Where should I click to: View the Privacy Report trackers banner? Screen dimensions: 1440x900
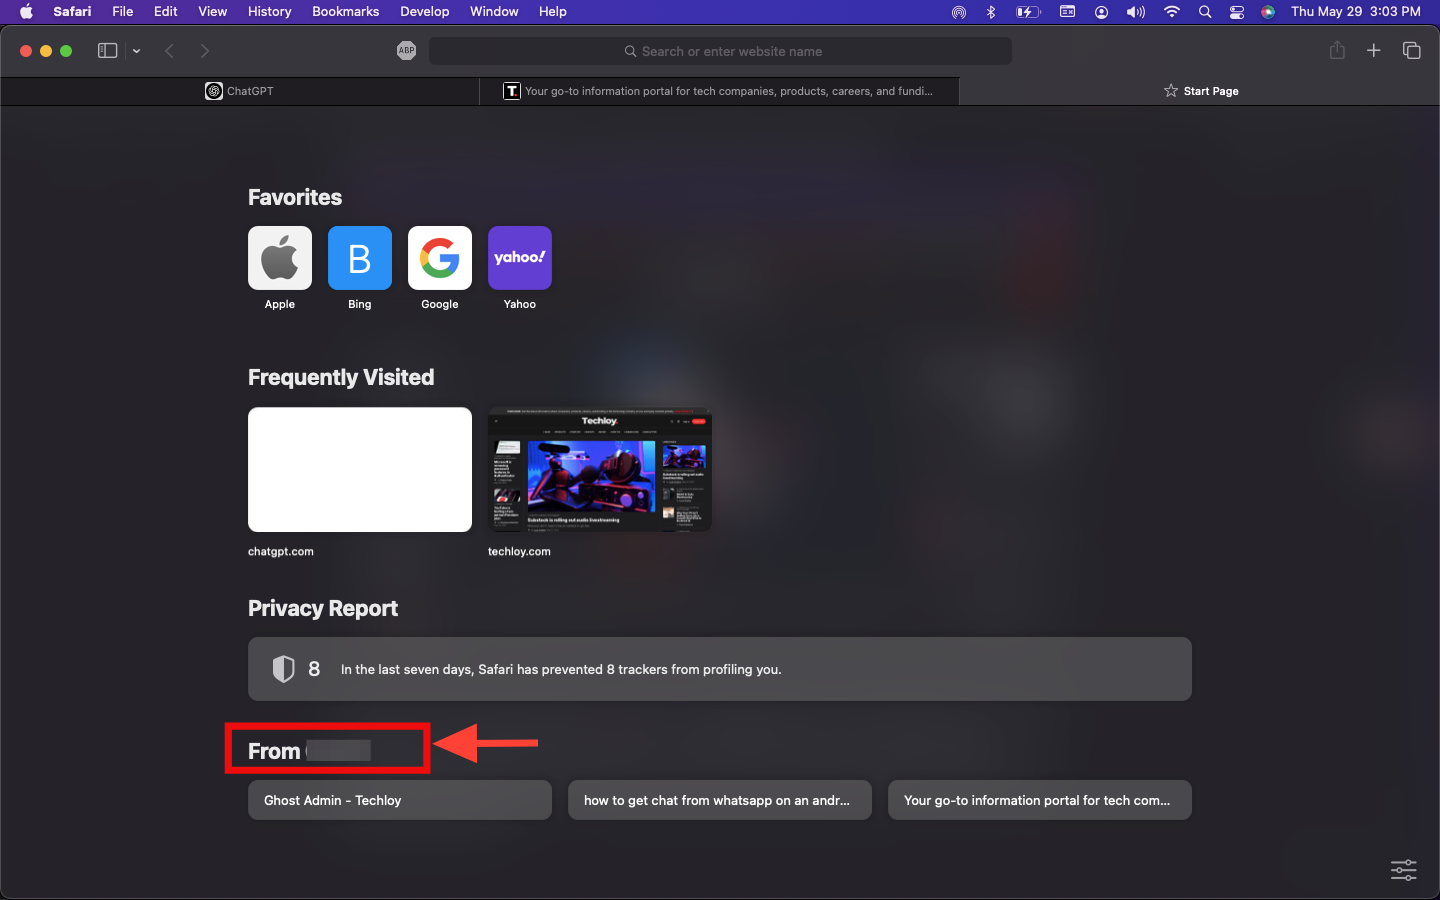(x=720, y=669)
